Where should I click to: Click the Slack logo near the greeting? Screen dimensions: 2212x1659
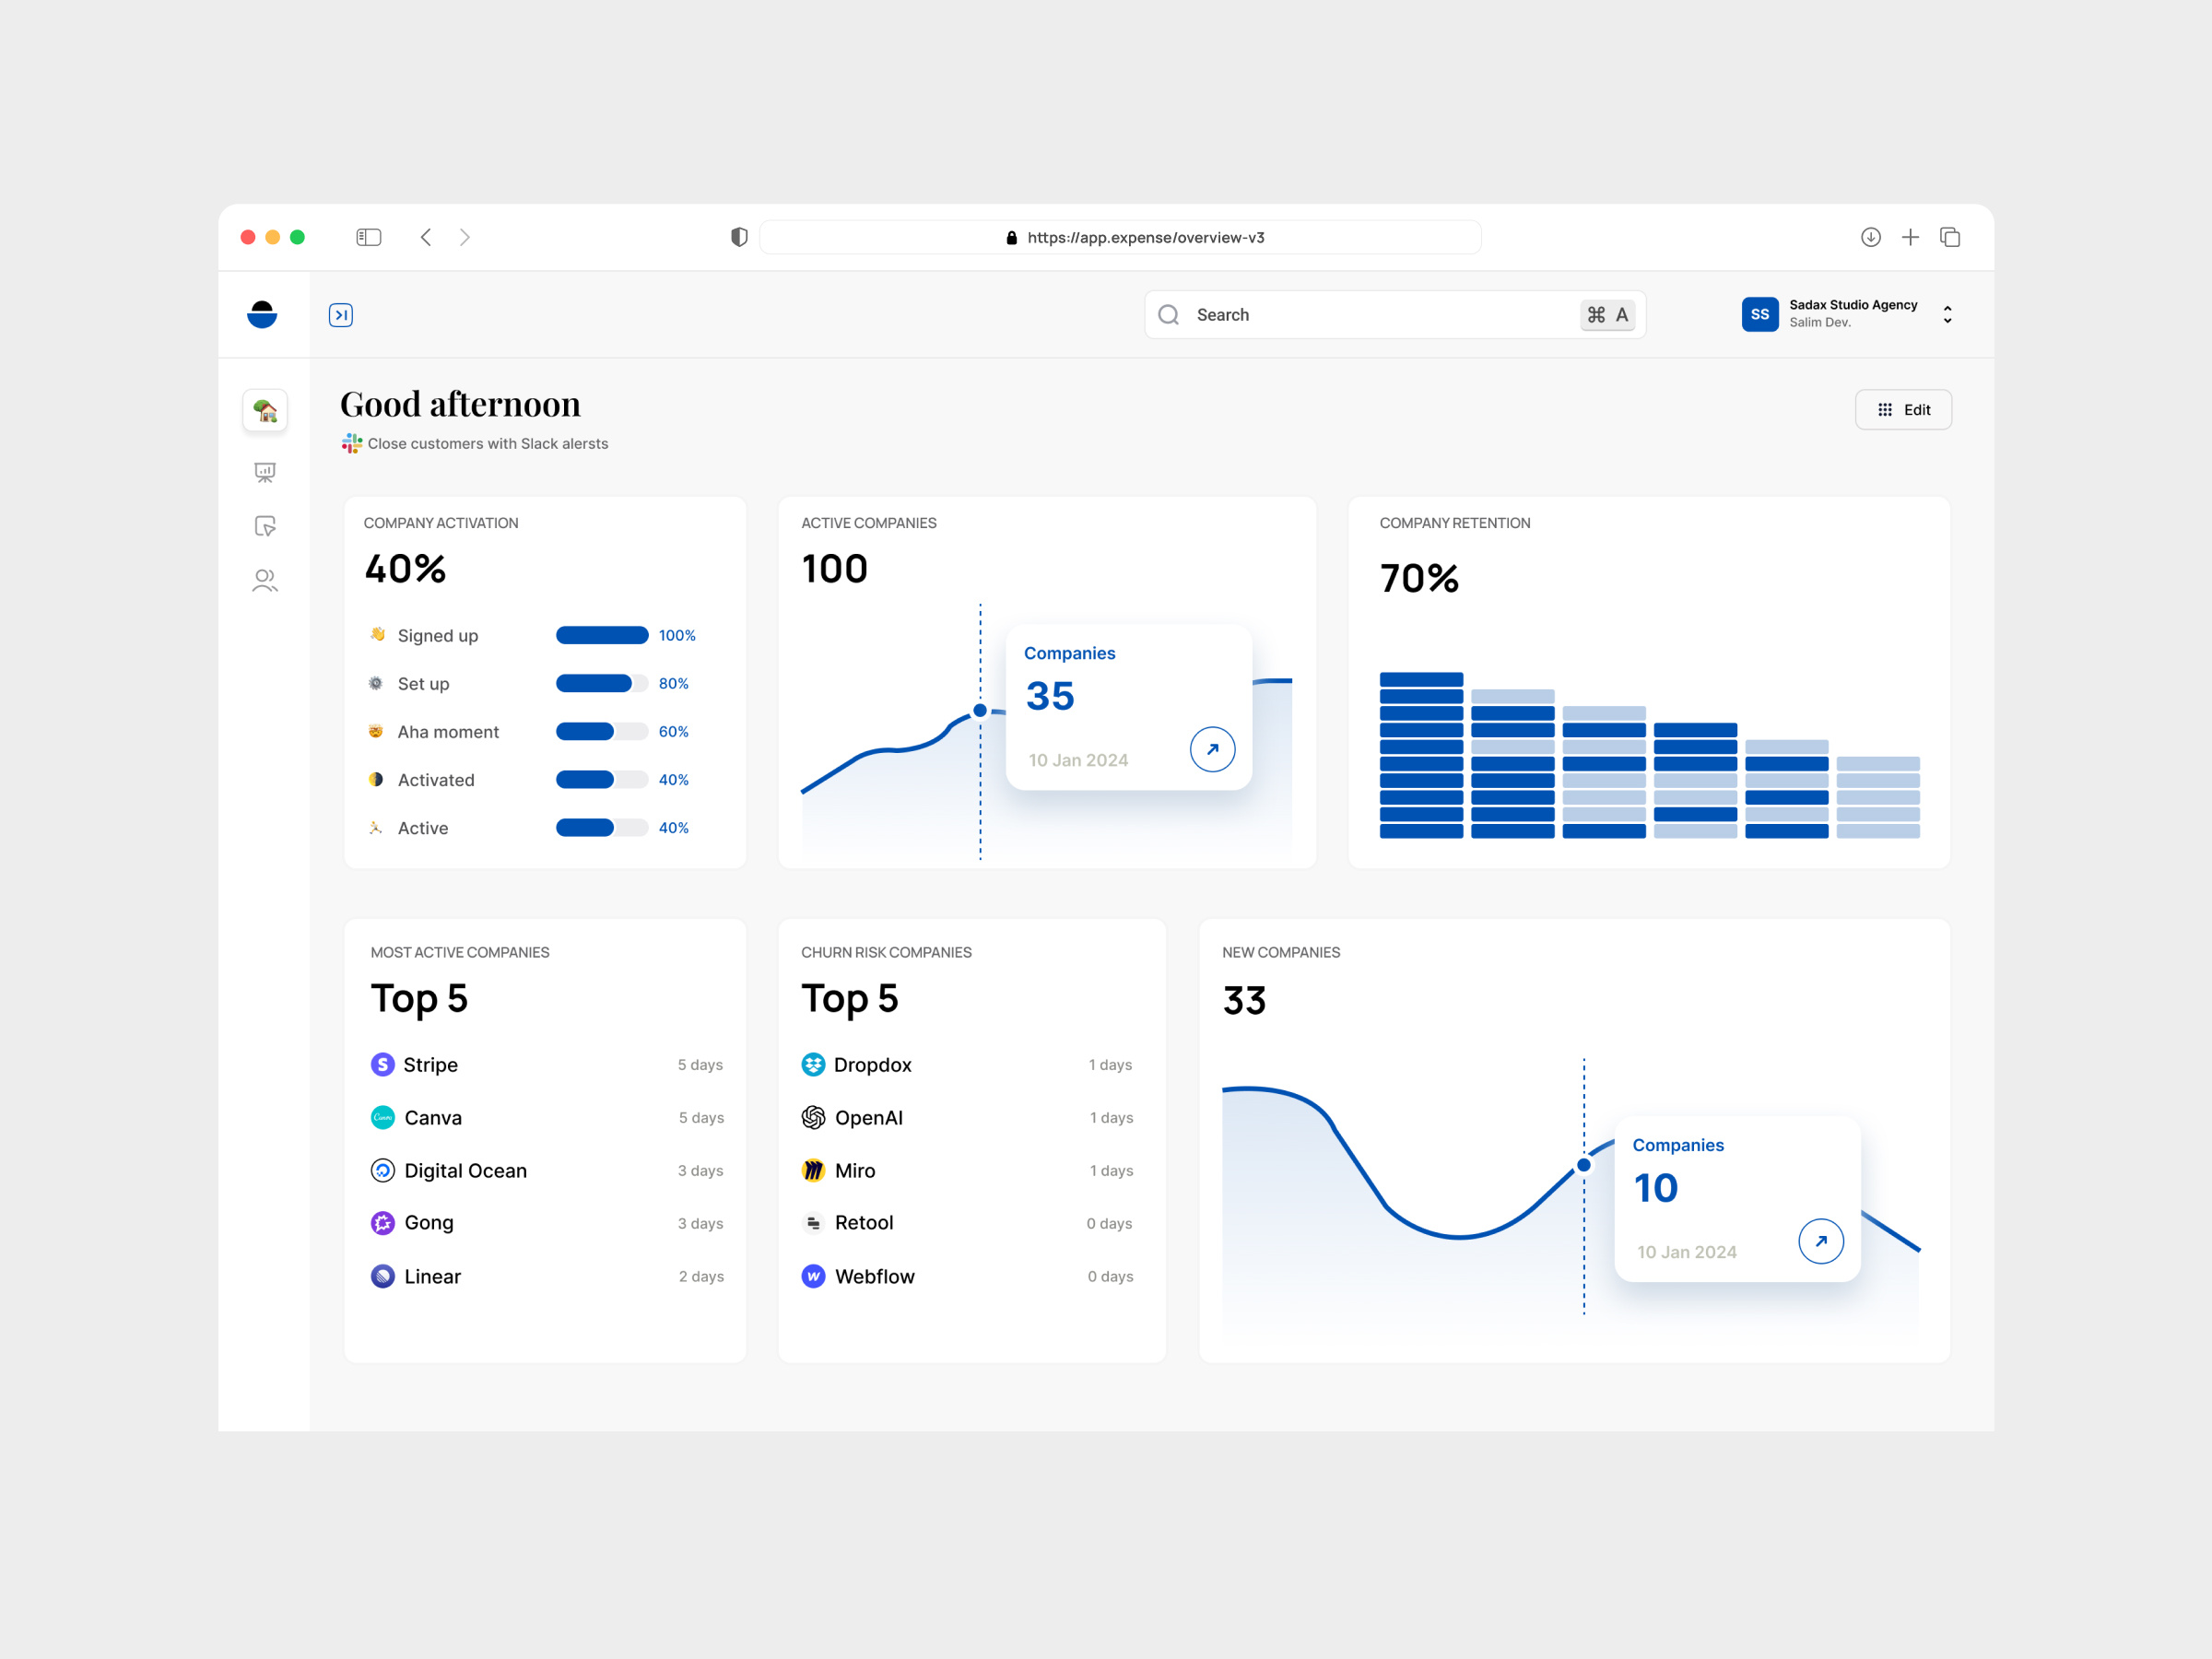coord(350,443)
